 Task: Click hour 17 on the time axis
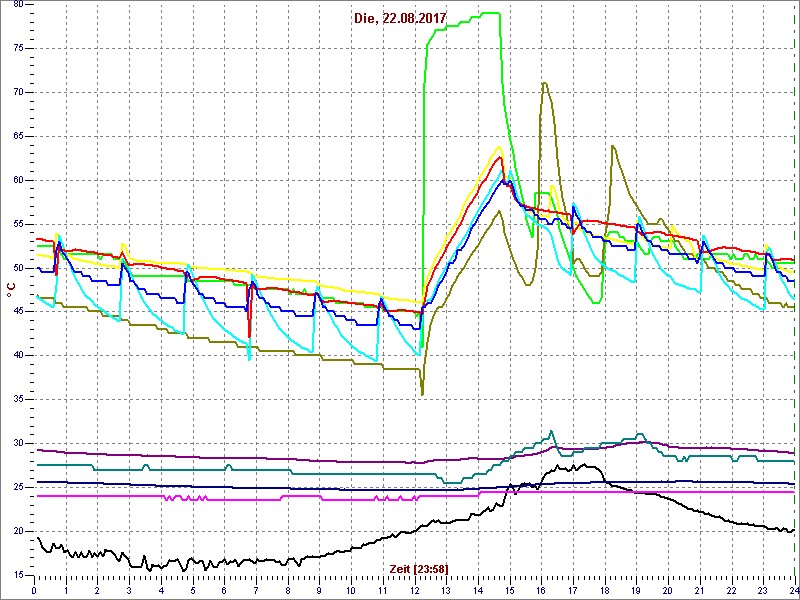coord(573,588)
